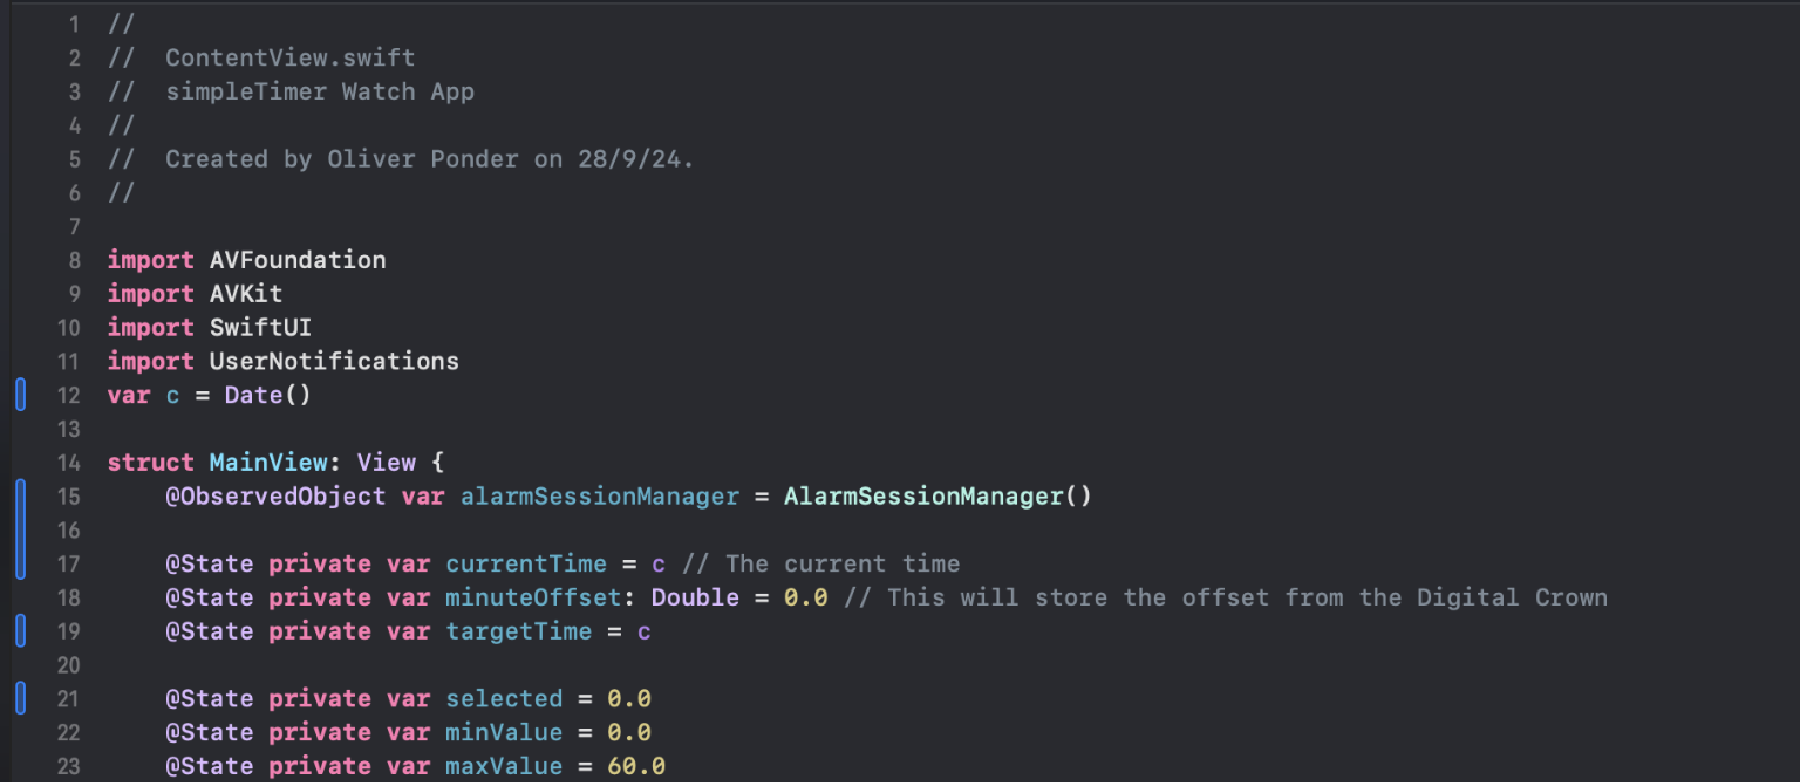Viewport: 1800px width, 782px height.
Task: Click the maxValue number 60.0
Action: tap(635, 766)
